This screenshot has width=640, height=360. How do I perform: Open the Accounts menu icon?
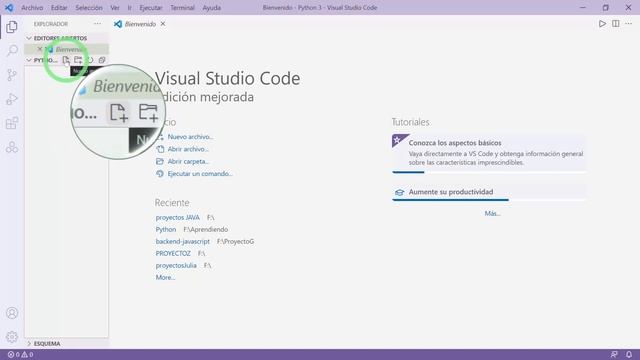[x=12, y=313]
